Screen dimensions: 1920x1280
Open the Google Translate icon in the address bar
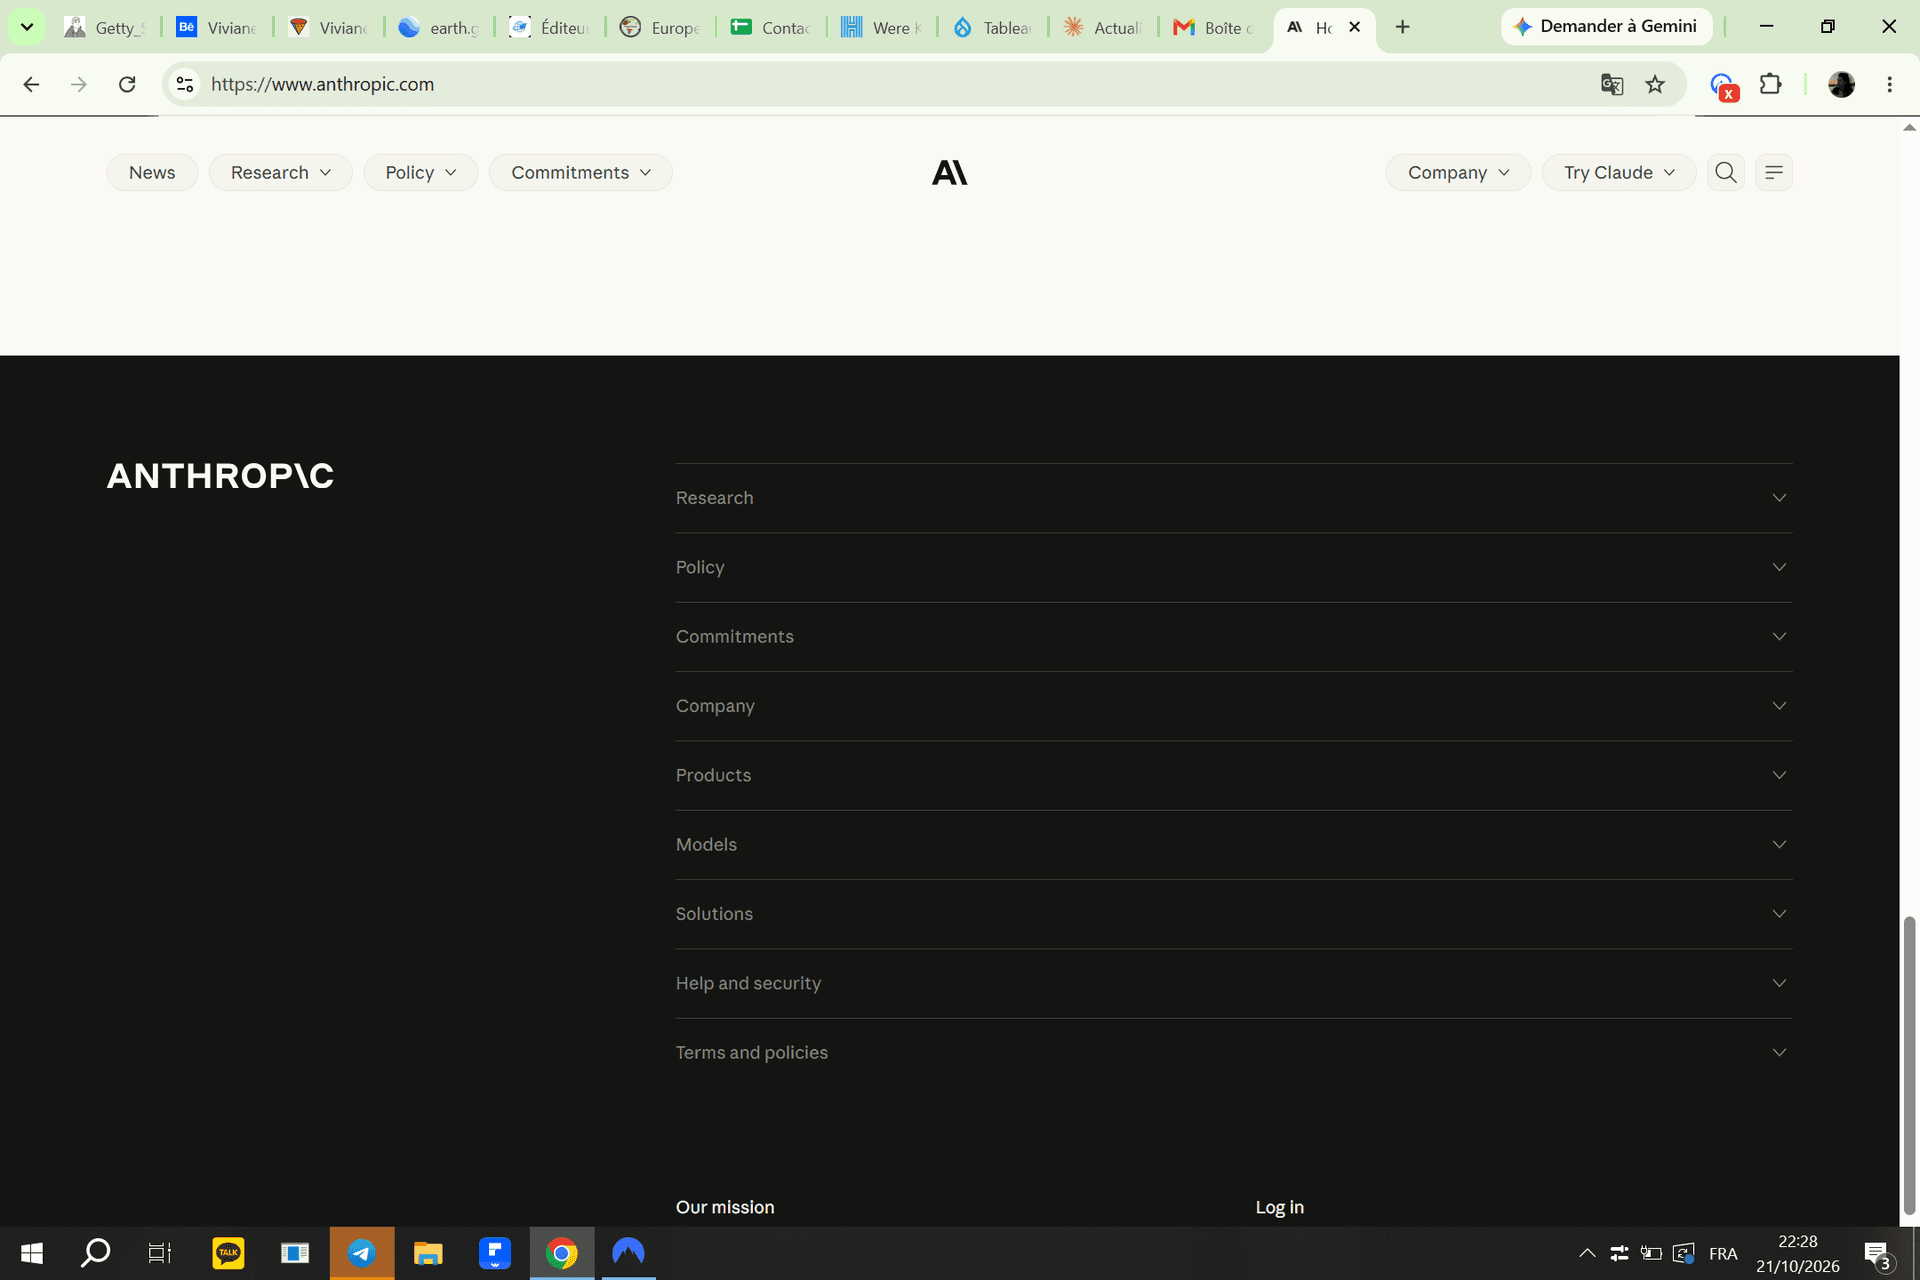[x=1611, y=84]
